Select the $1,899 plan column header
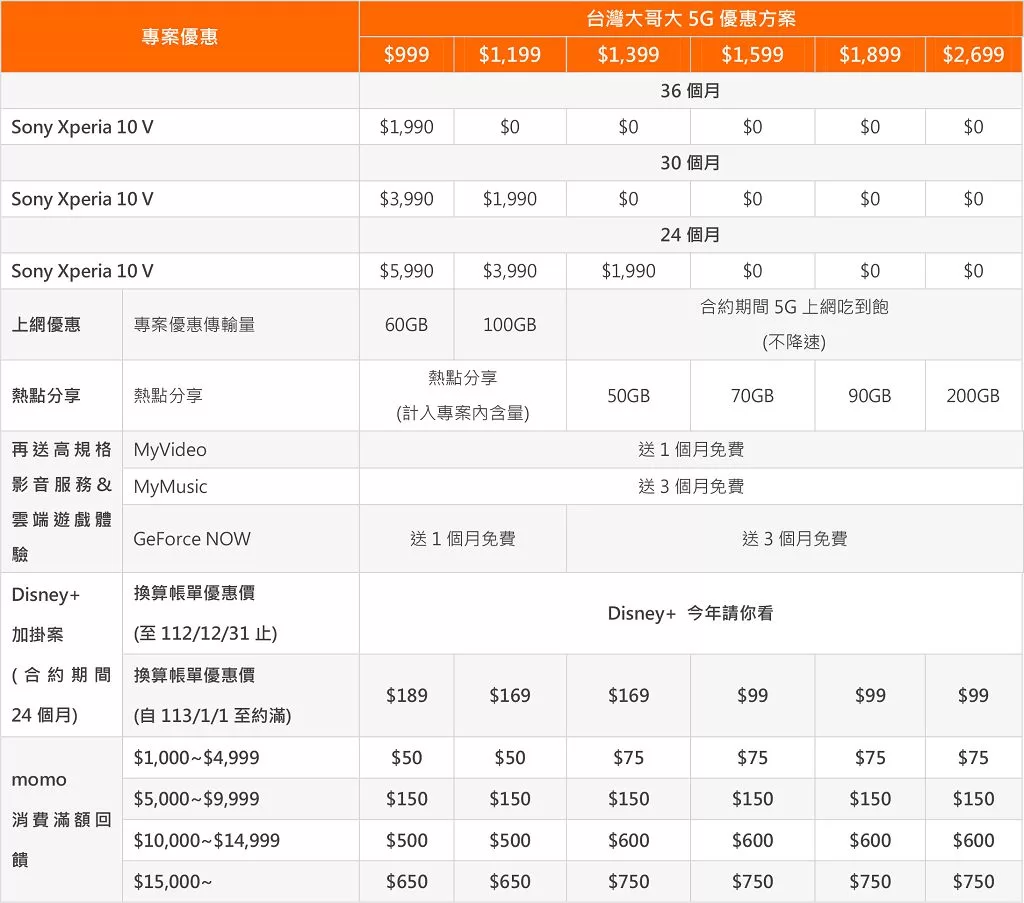The height and width of the screenshot is (903, 1024). (870, 54)
